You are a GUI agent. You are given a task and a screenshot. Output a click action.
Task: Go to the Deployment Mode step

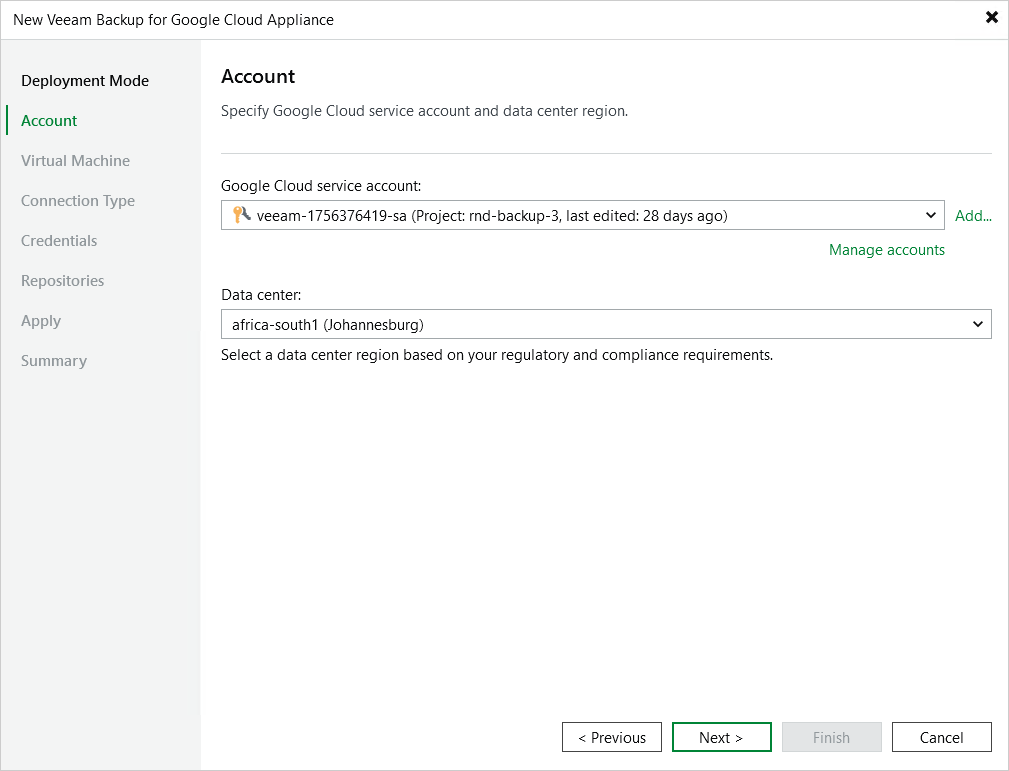(x=85, y=81)
